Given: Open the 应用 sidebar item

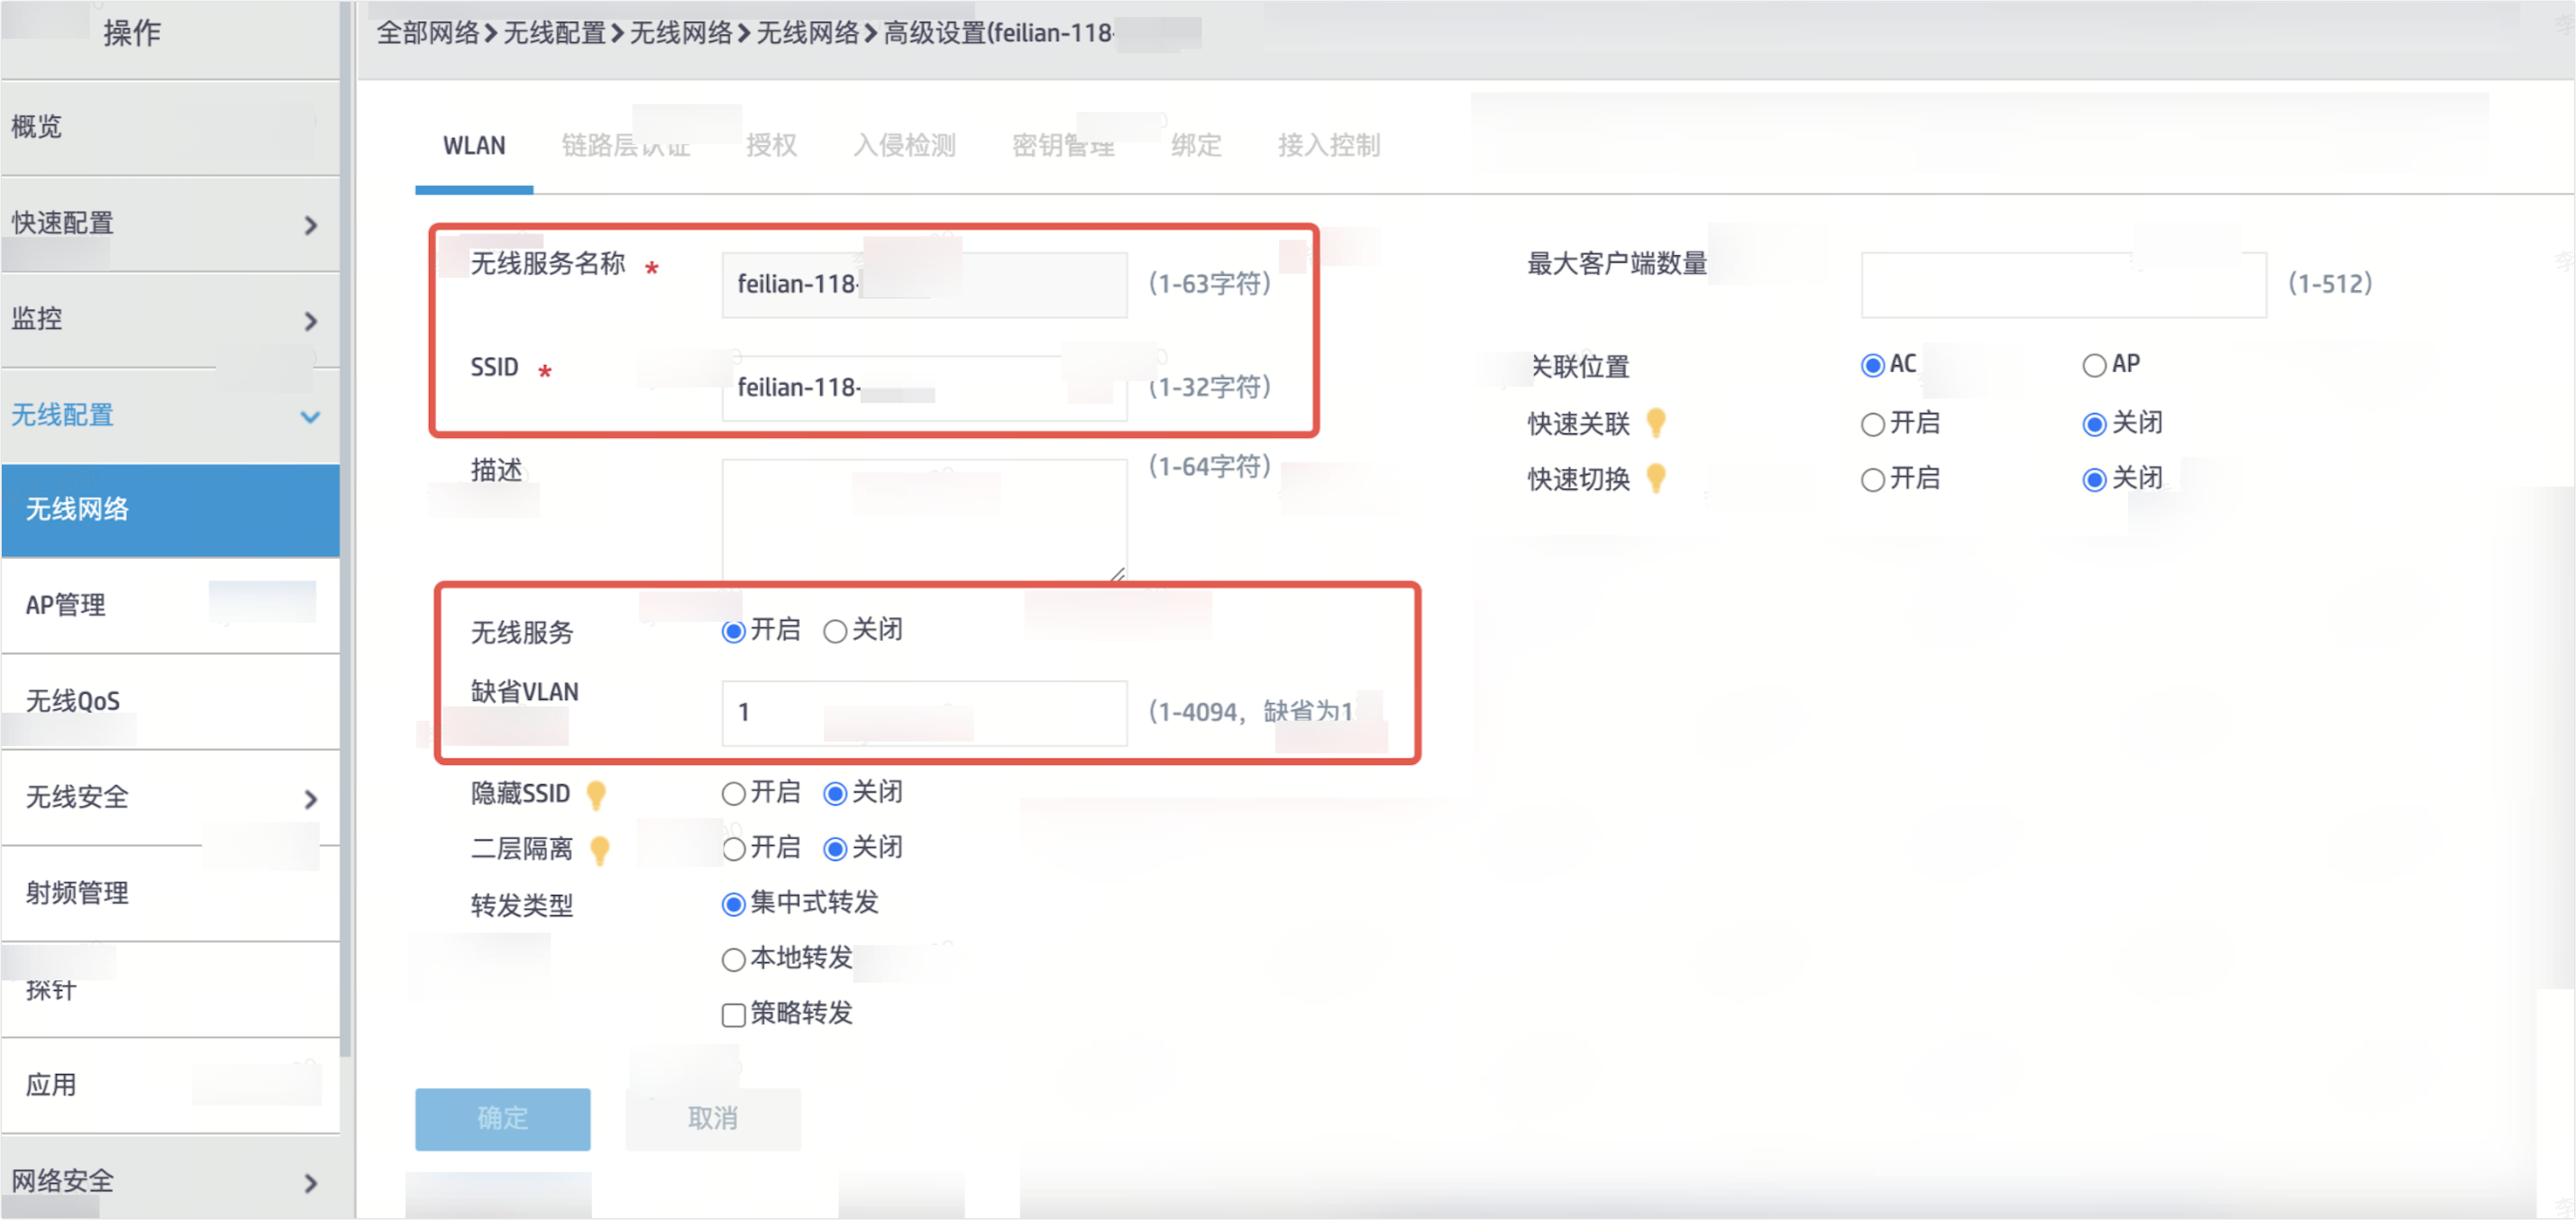Looking at the screenshot, I should tap(170, 1086).
